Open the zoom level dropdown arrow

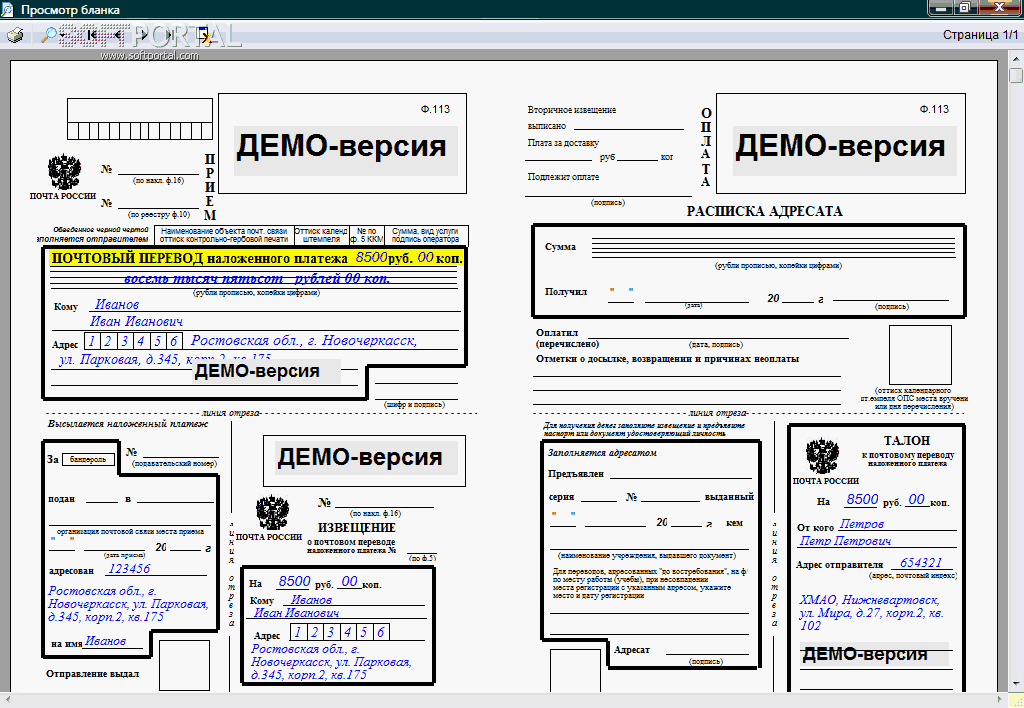(x=63, y=35)
